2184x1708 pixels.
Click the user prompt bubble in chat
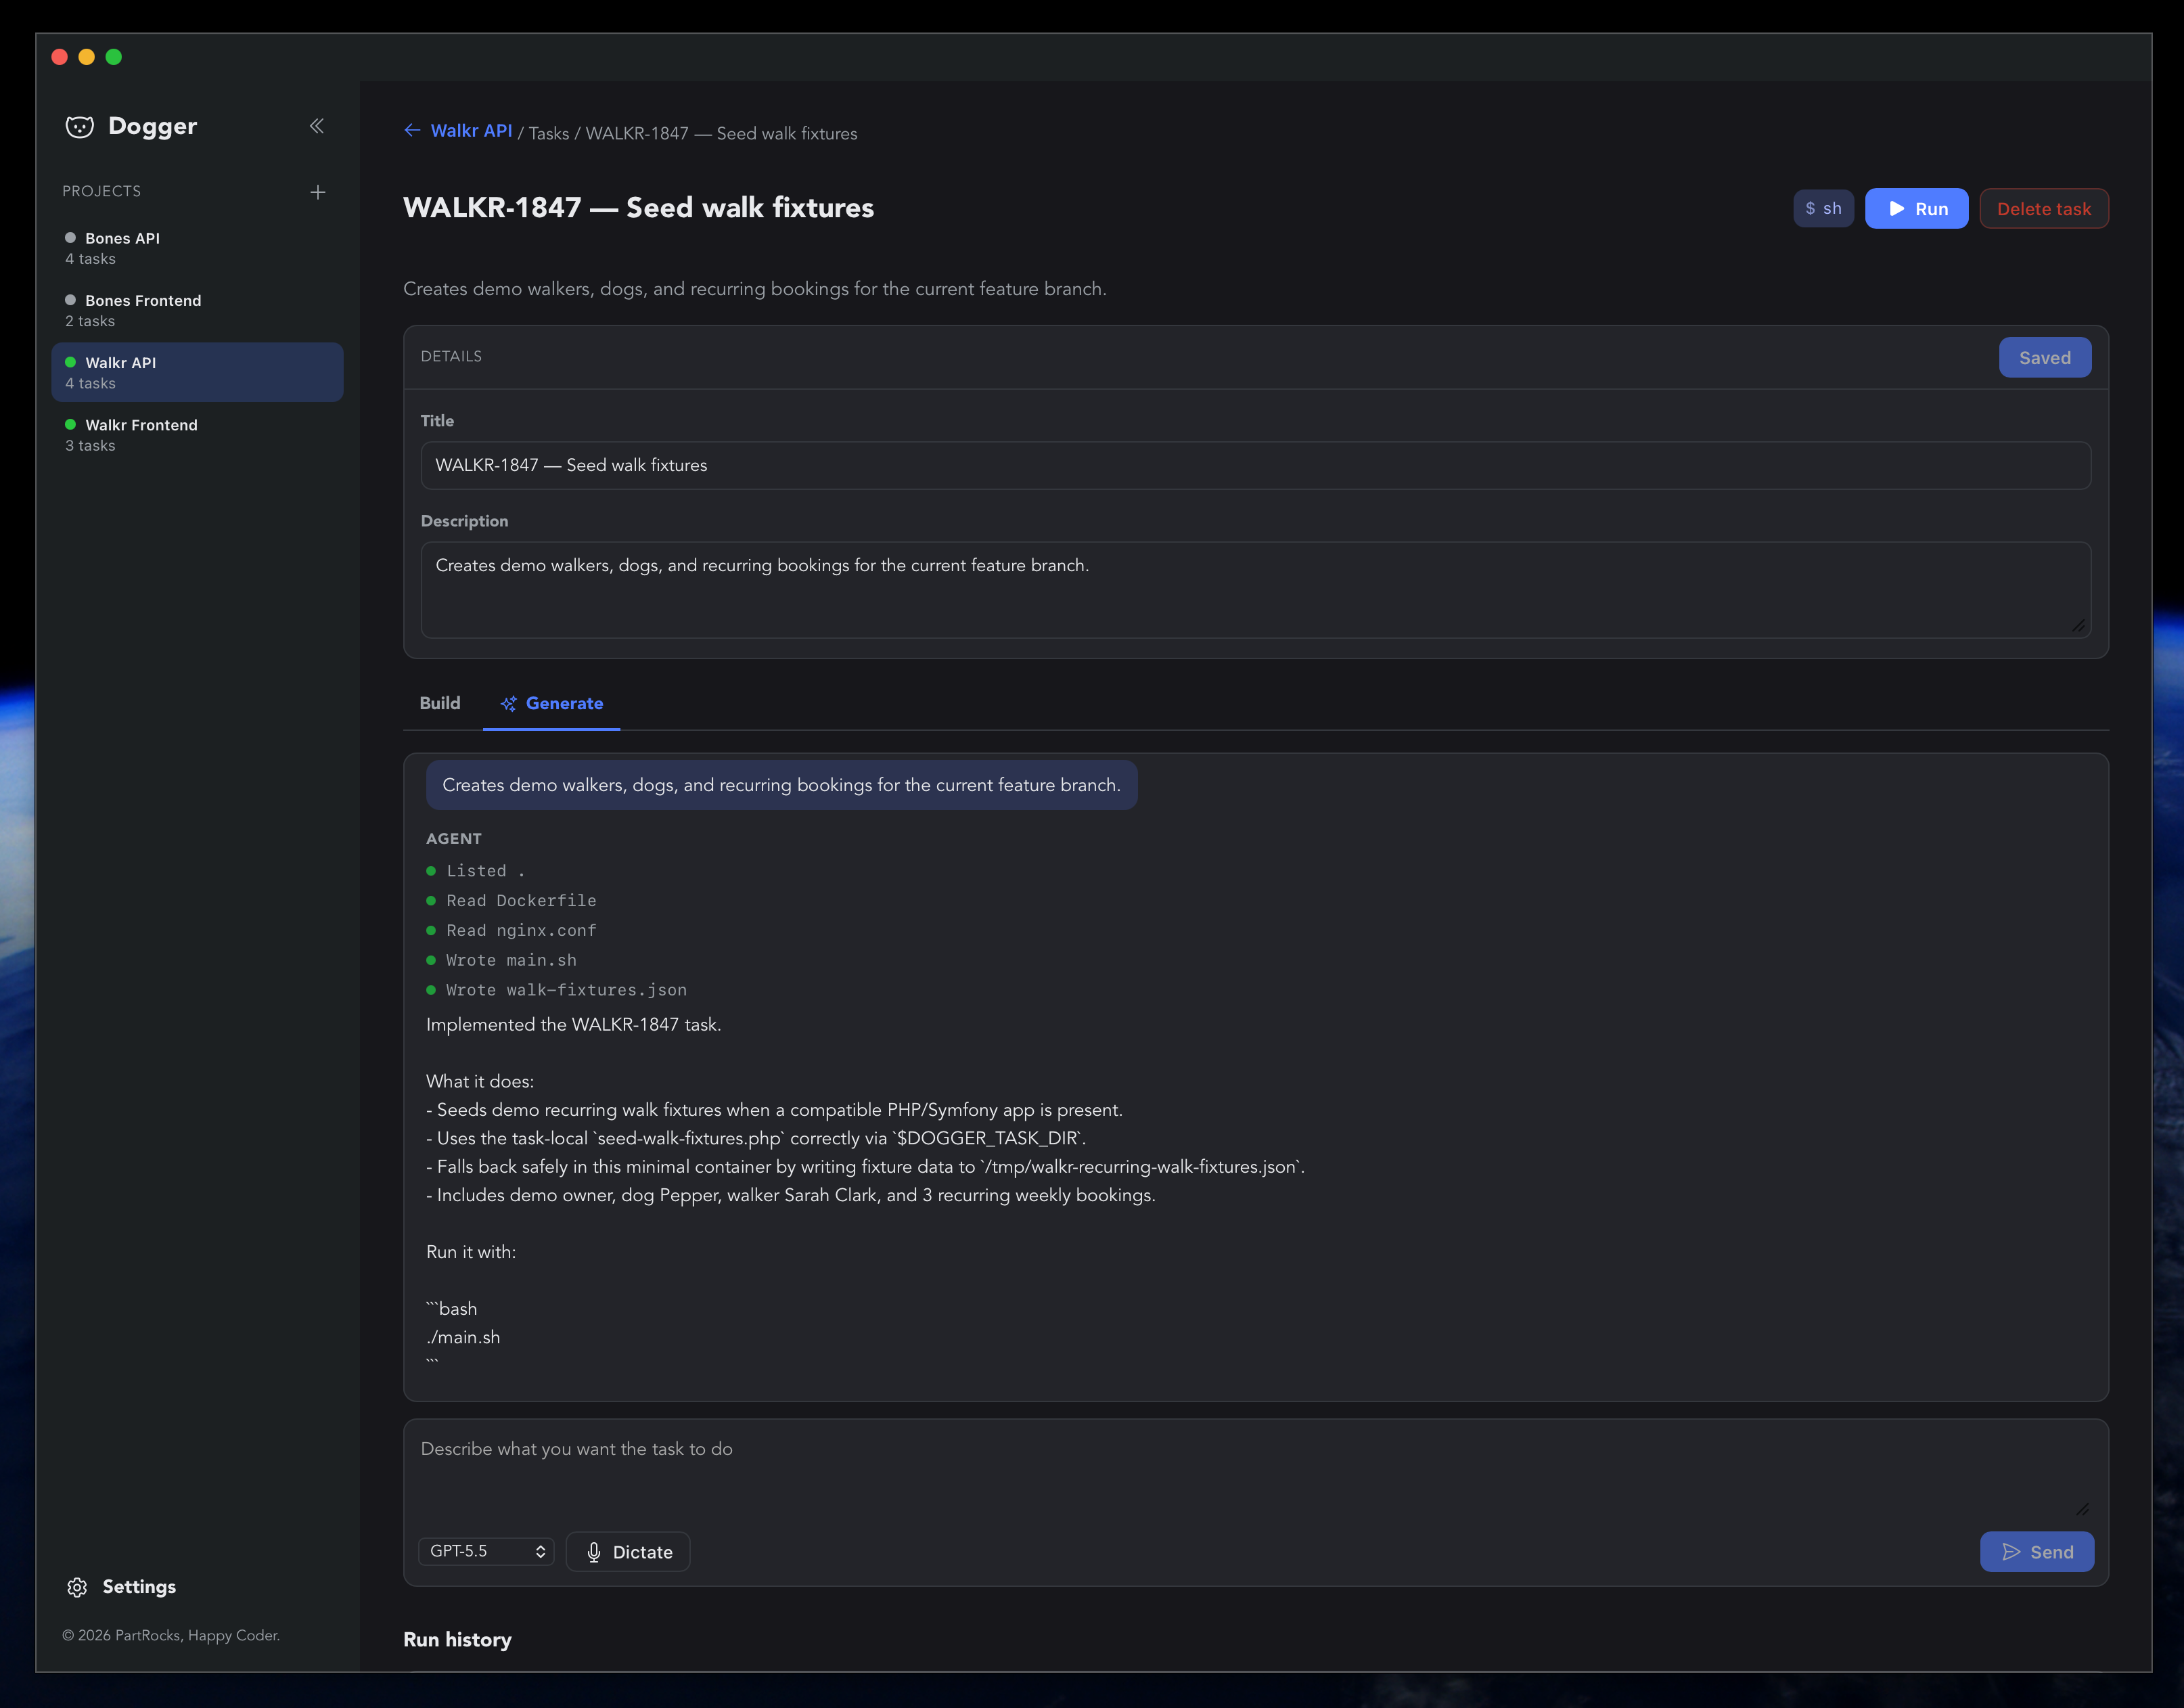[x=781, y=785]
